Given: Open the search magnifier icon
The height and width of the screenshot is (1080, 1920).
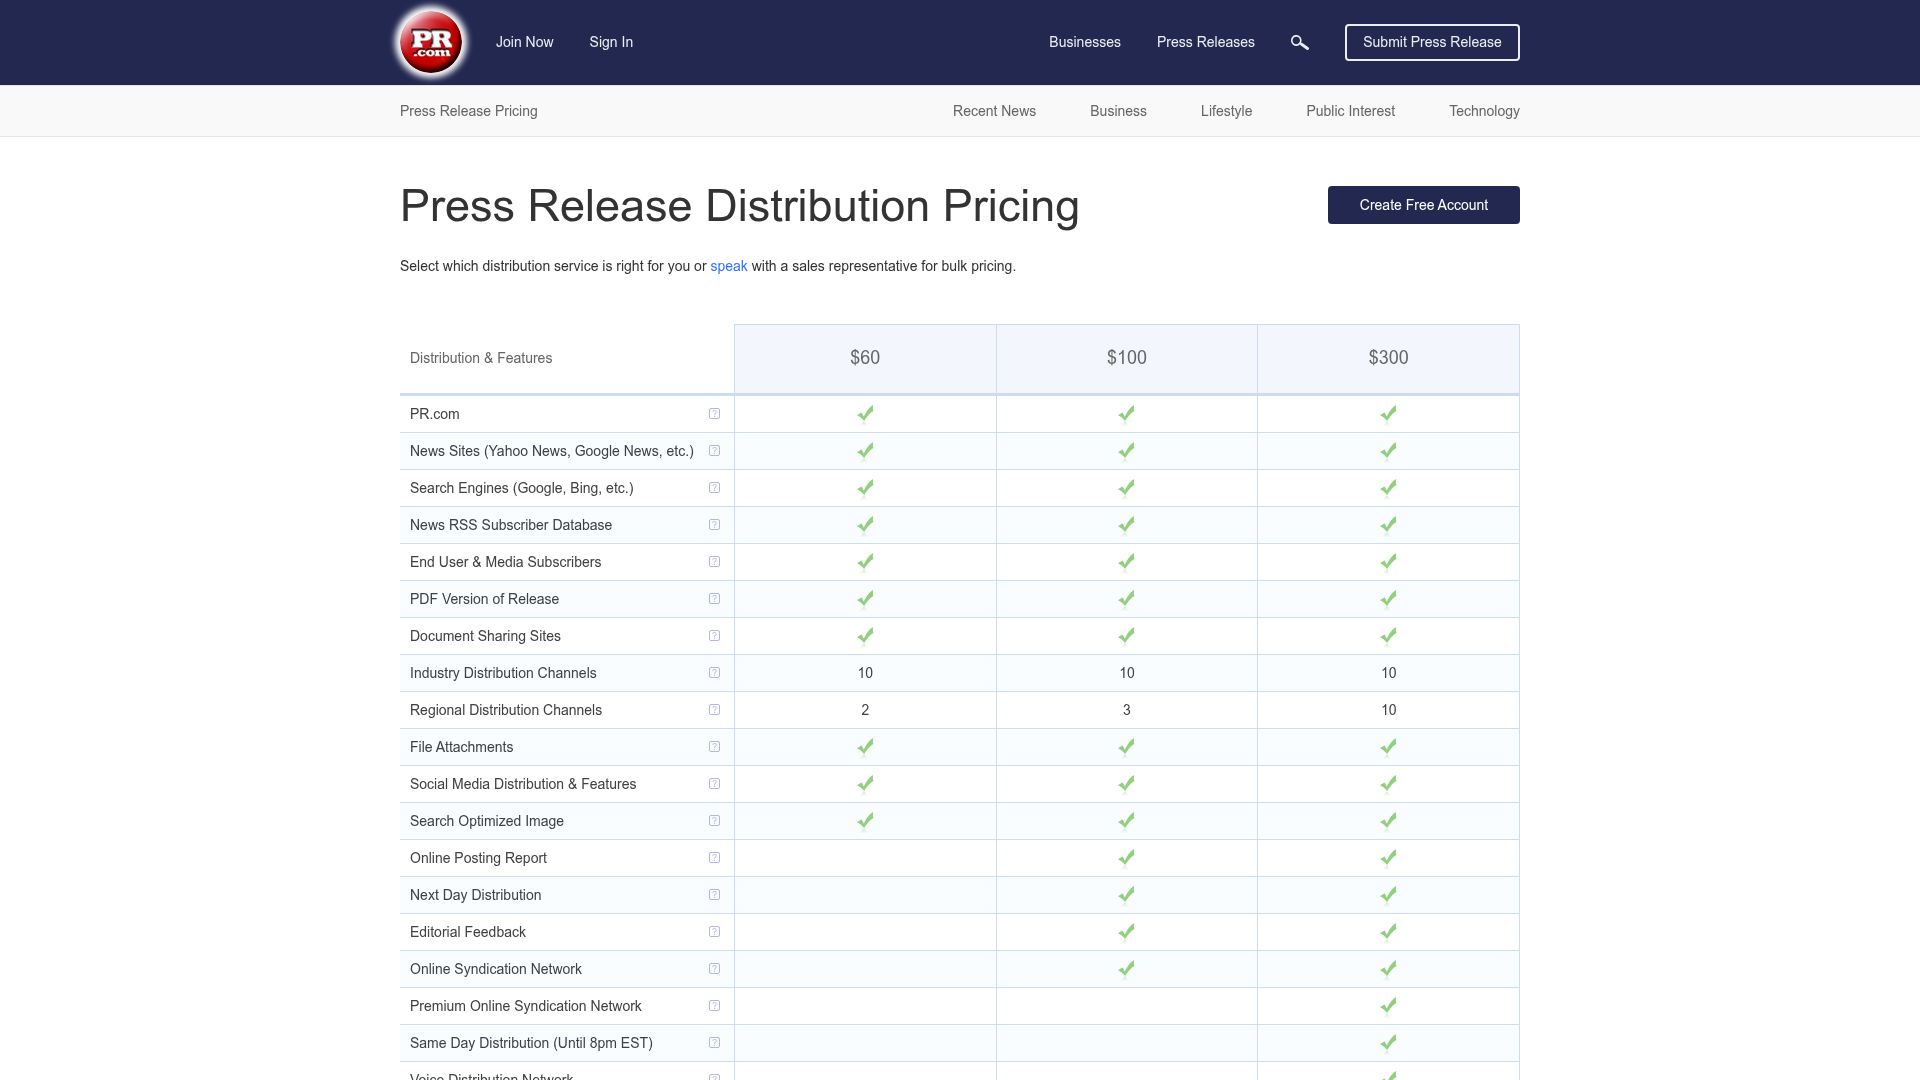Looking at the screenshot, I should coord(1300,42).
